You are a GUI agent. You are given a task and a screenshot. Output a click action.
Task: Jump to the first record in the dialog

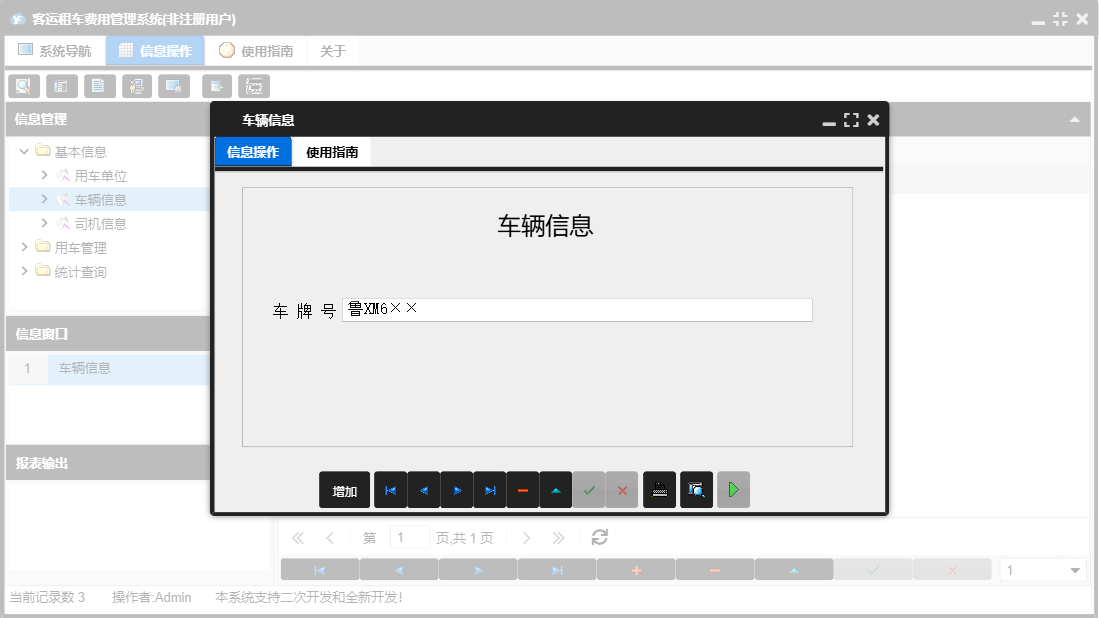pos(390,490)
